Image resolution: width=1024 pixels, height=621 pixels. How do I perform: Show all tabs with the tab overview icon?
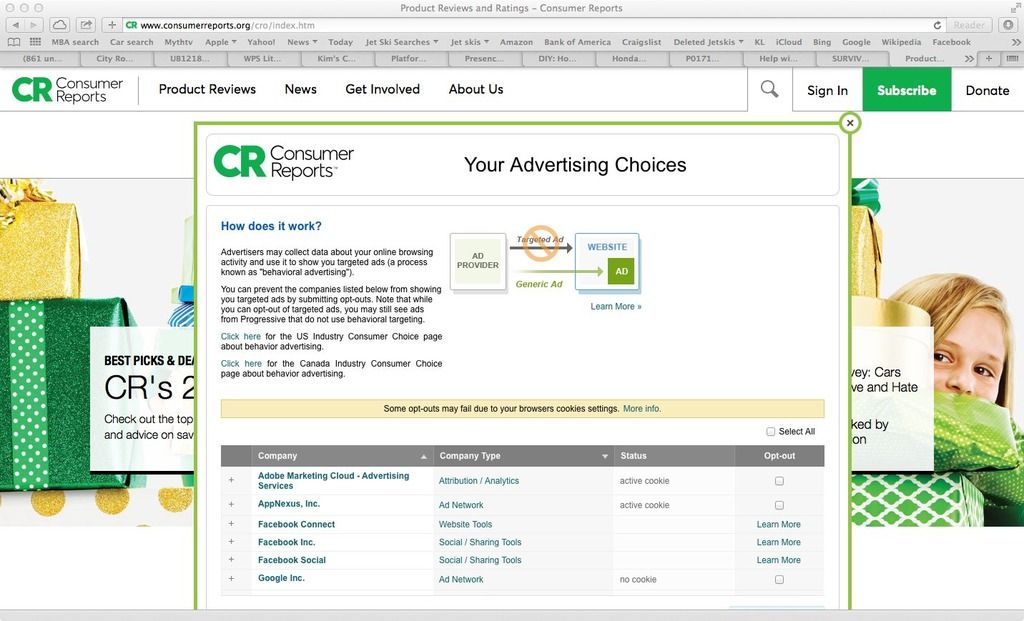(1012, 58)
